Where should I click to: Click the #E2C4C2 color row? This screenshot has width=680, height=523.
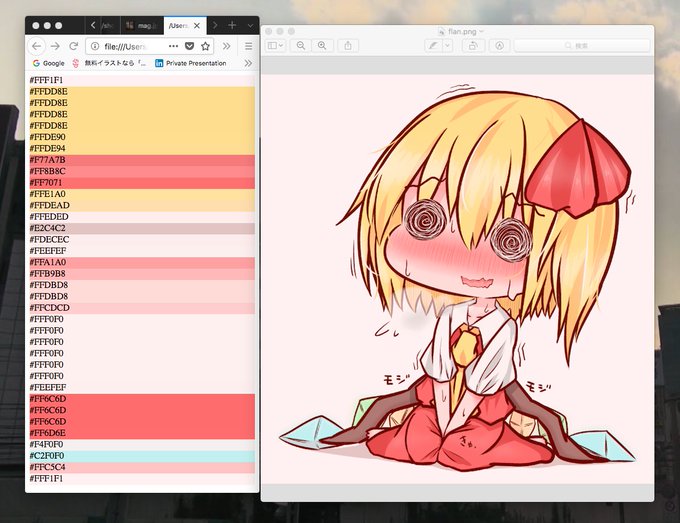[x=142, y=228]
